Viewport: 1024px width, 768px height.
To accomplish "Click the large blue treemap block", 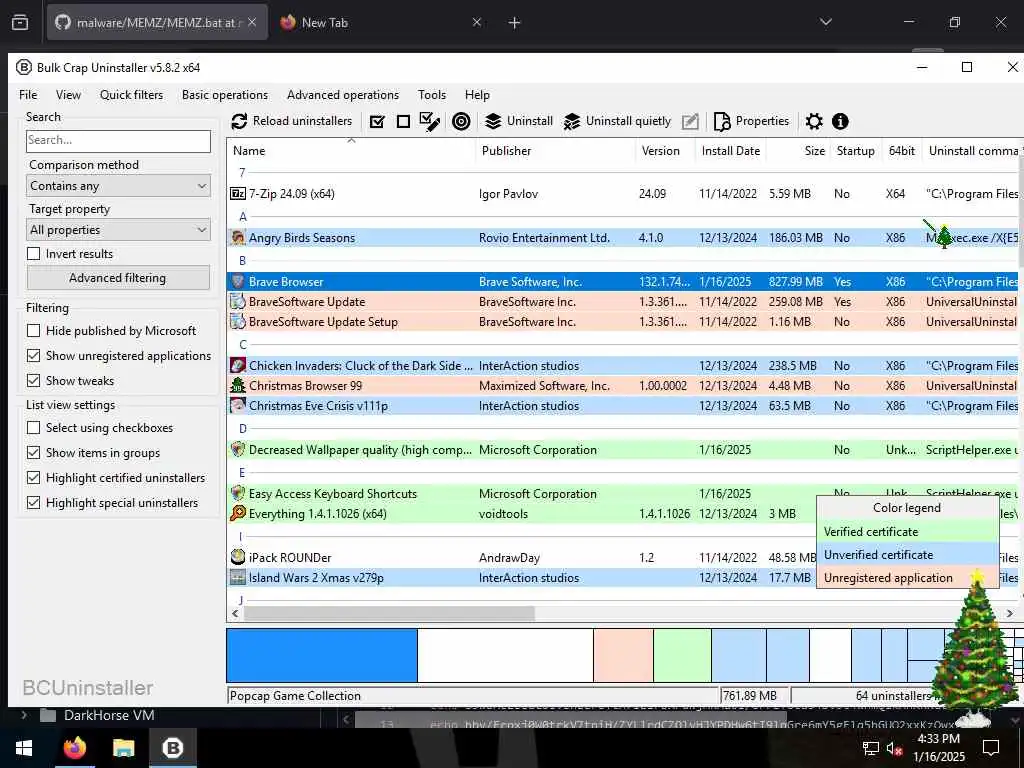I will click(x=322, y=655).
